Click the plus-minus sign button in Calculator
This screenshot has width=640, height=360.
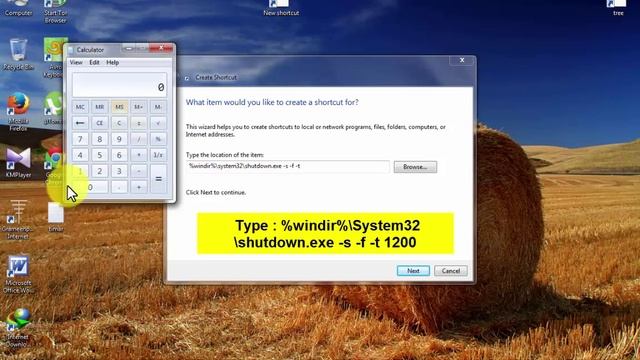point(139,123)
